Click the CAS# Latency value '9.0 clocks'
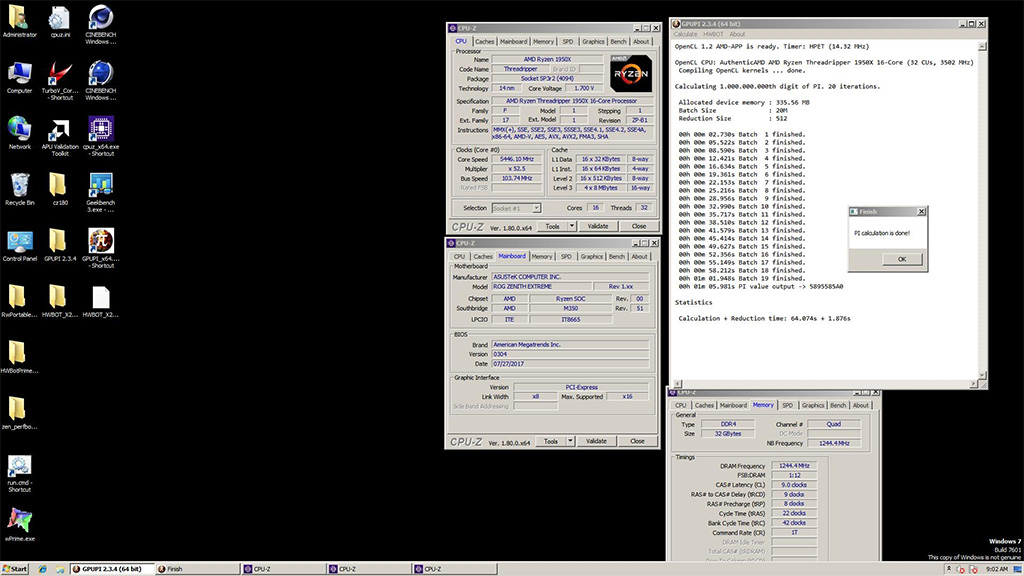The height and width of the screenshot is (576, 1024). (x=794, y=485)
